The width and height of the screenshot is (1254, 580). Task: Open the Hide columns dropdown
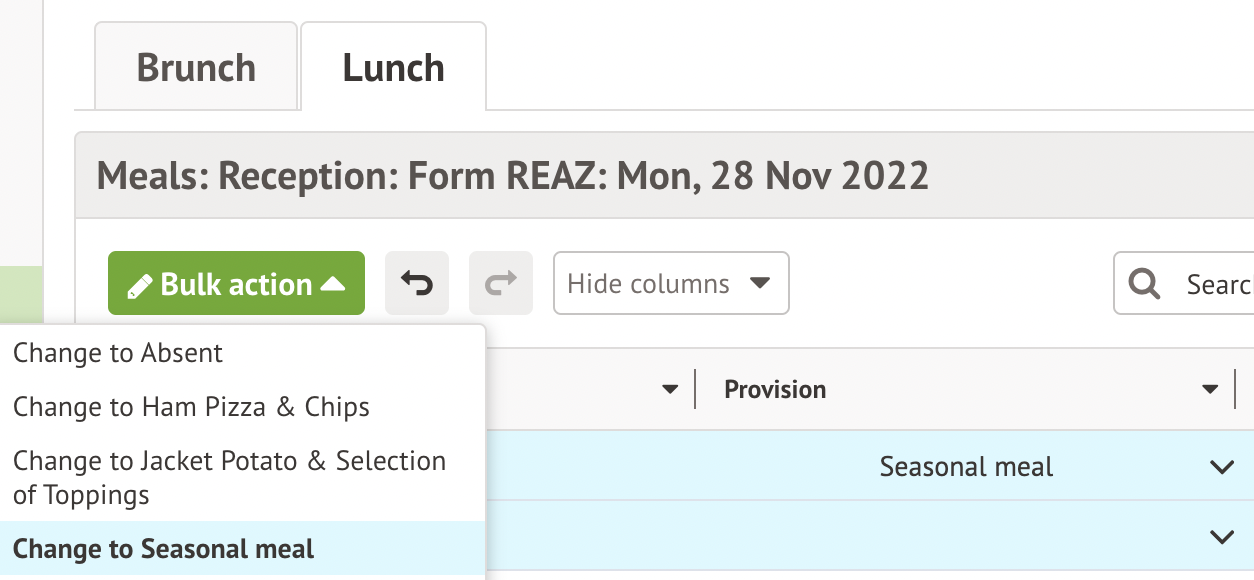(x=670, y=283)
